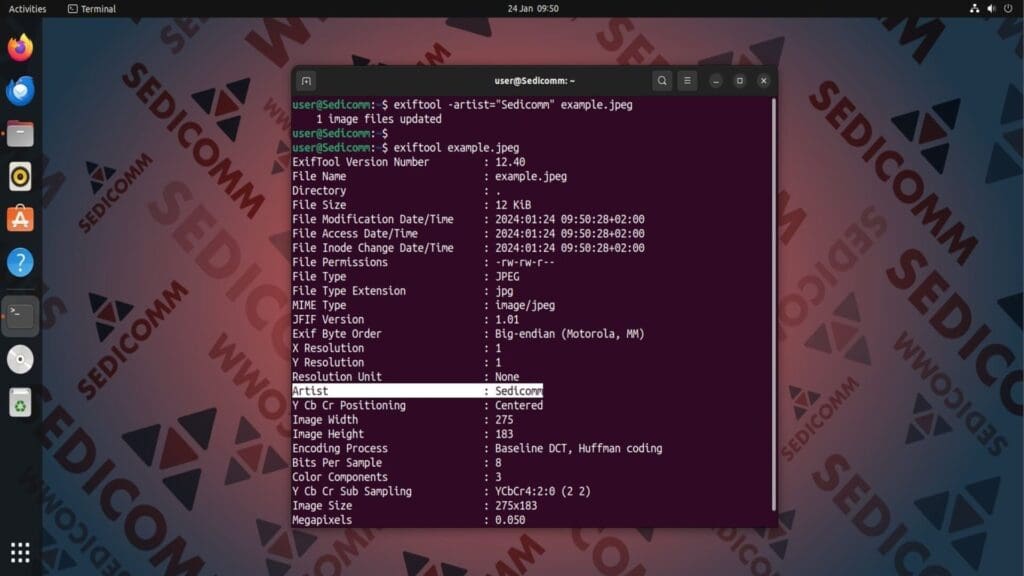
Task: Select the Terminal icon in the dock
Action: (20, 313)
